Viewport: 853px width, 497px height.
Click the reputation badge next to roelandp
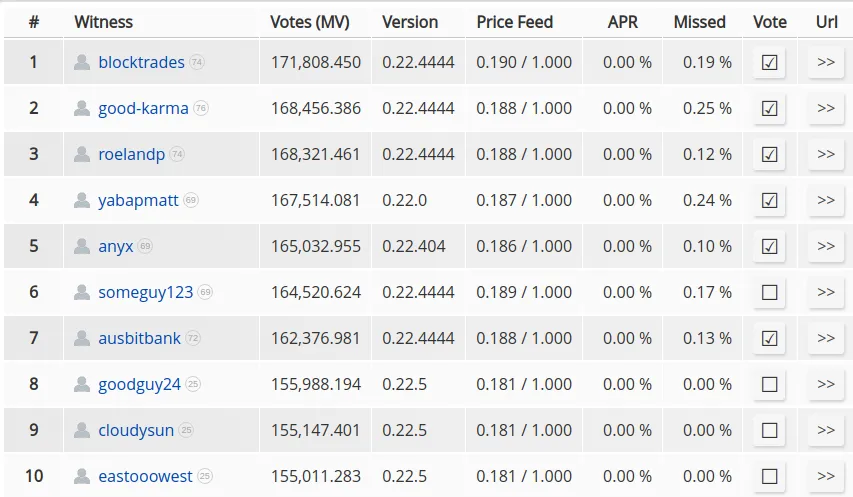177,154
